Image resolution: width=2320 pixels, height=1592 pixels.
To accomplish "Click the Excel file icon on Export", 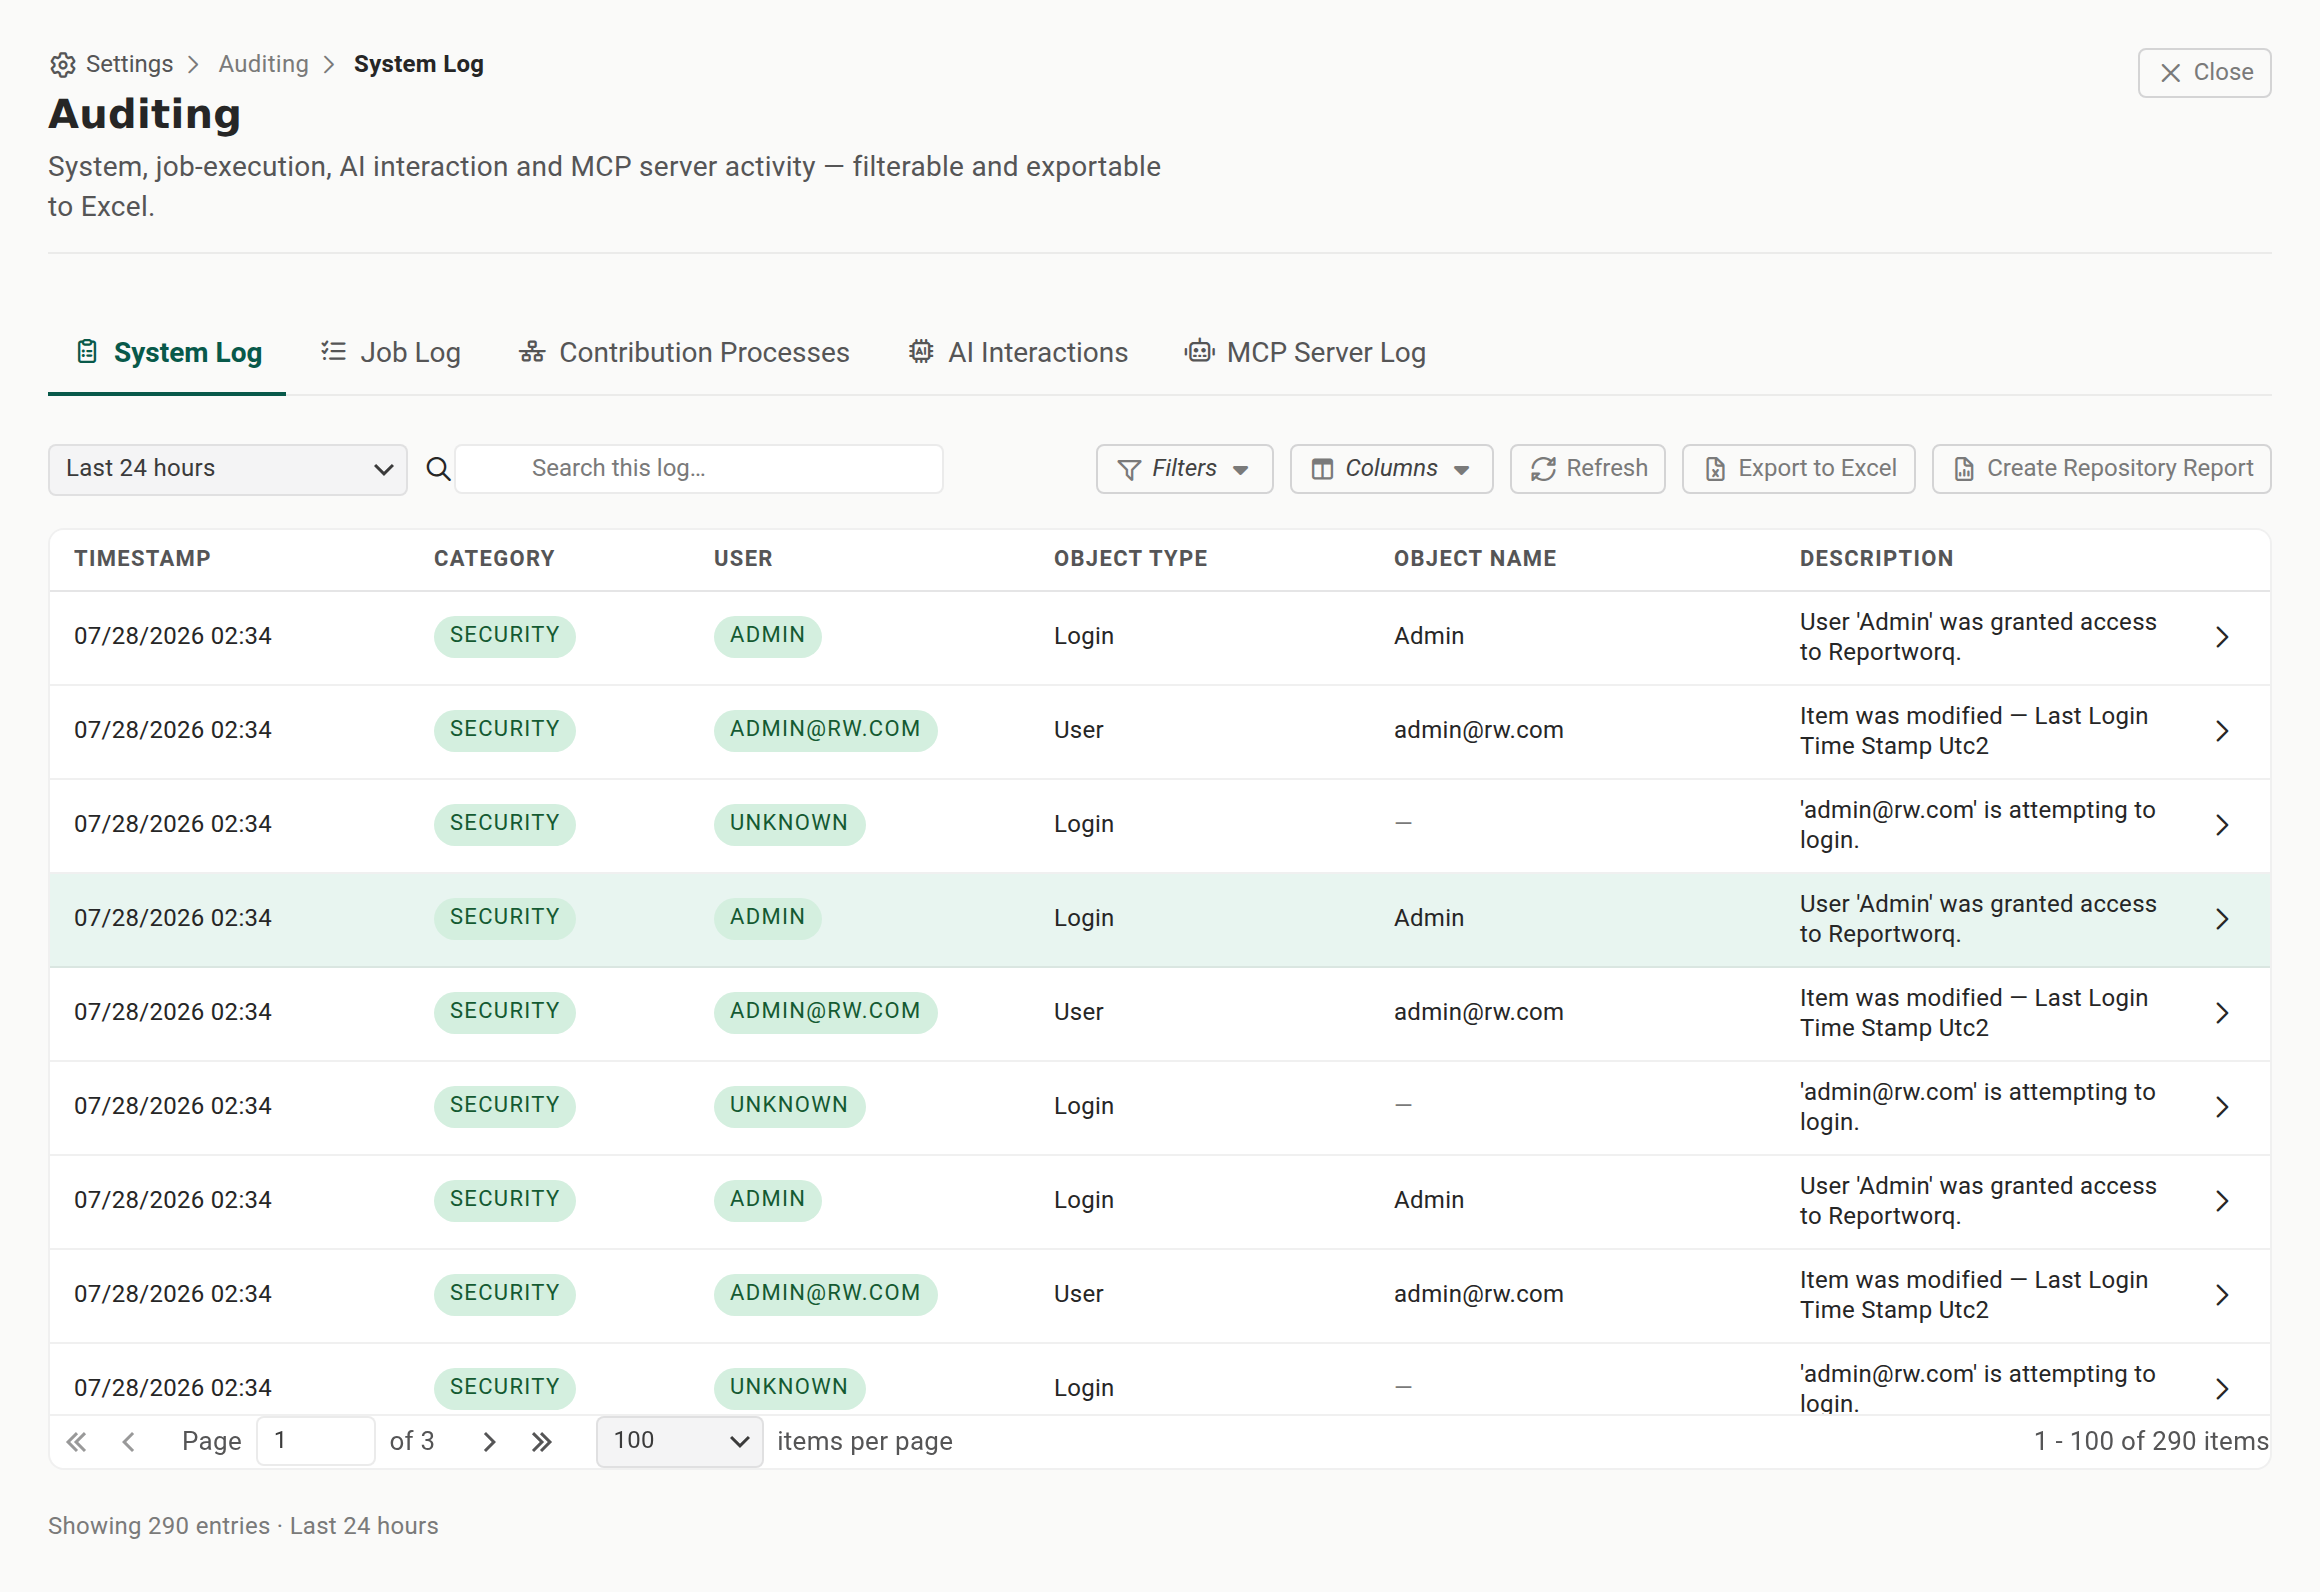I will pyautogui.click(x=1715, y=469).
